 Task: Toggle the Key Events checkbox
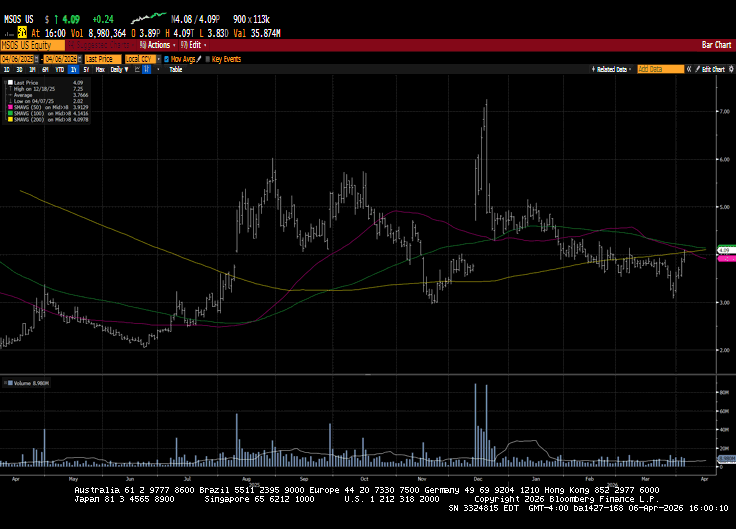coord(207,59)
